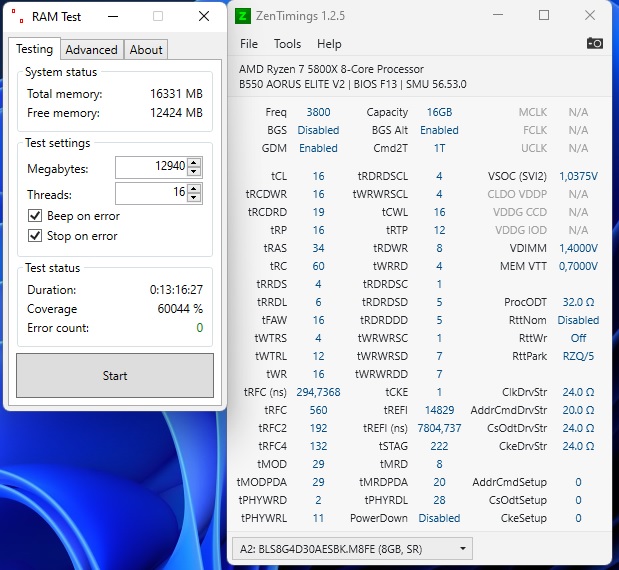The width and height of the screenshot is (619, 570).
Task: Click the BGS value Disabled
Action: click(x=318, y=130)
